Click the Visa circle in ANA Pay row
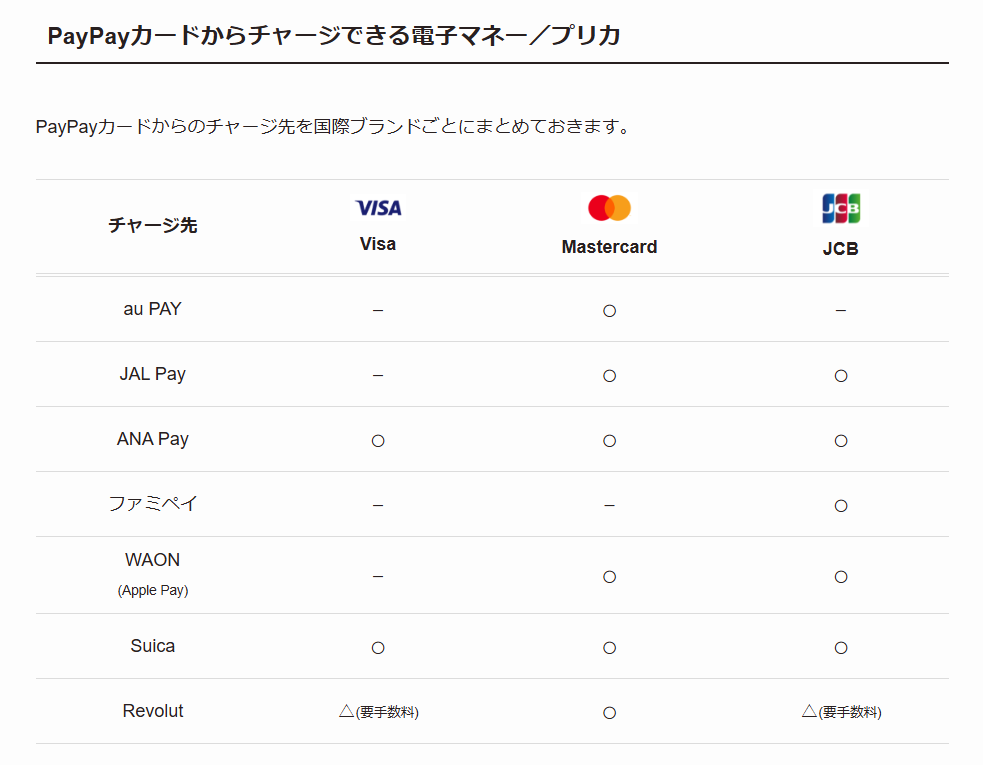This screenshot has width=983, height=765. [378, 441]
